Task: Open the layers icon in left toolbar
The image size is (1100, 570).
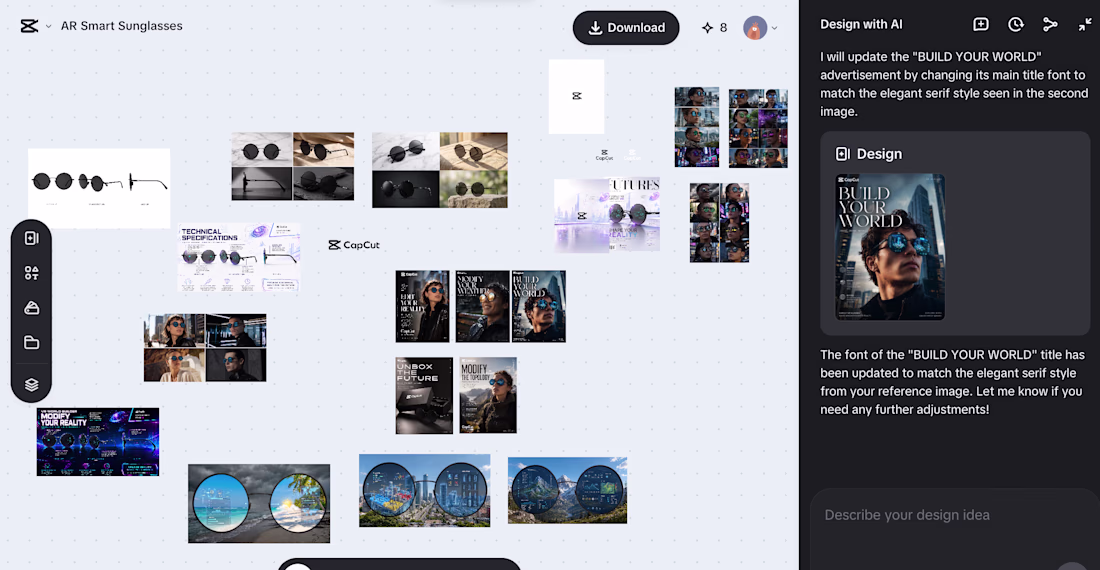Action: (x=32, y=384)
